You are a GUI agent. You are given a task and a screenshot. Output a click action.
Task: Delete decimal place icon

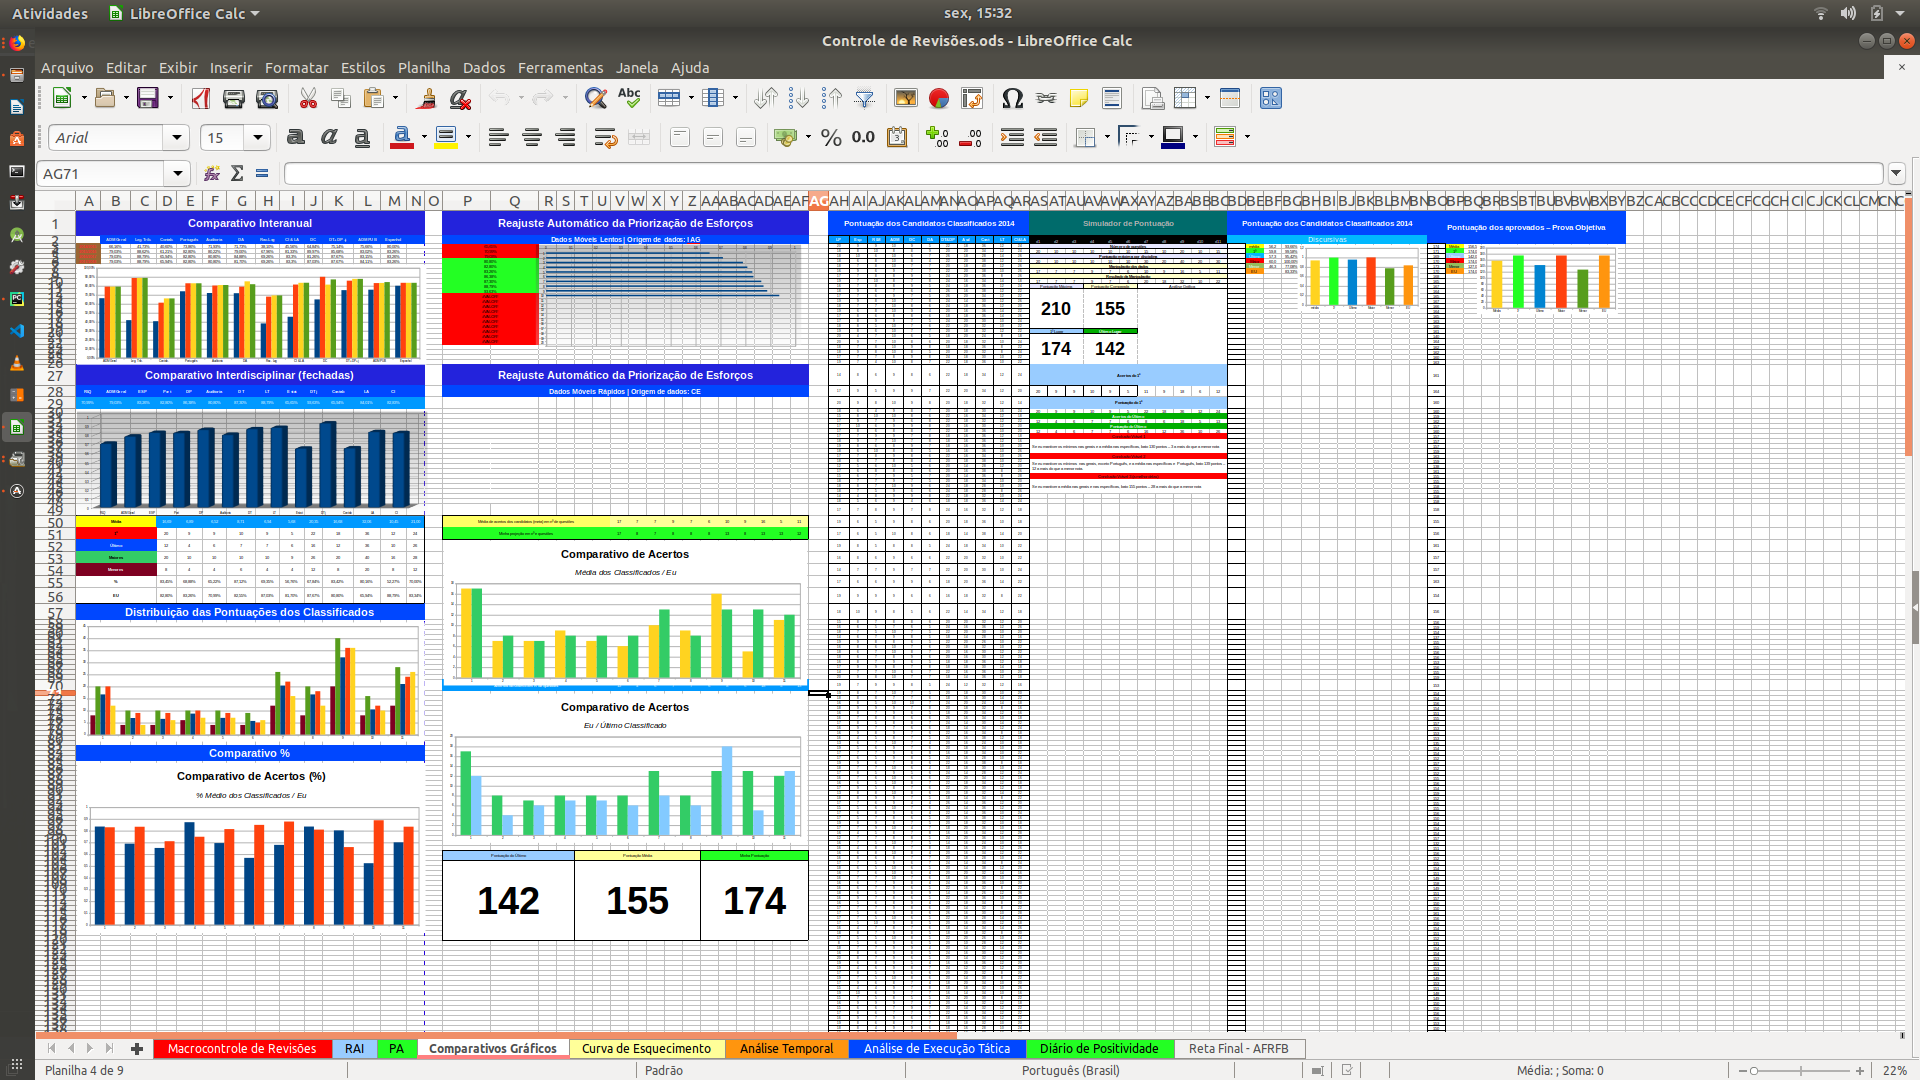pyautogui.click(x=970, y=137)
